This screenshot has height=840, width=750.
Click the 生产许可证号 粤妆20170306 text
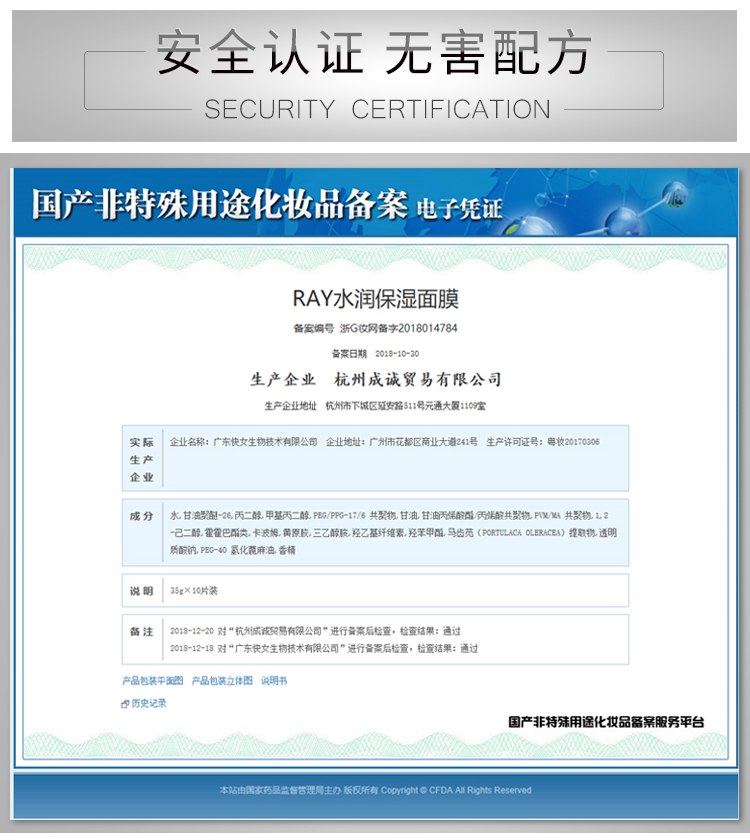(x=543, y=442)
